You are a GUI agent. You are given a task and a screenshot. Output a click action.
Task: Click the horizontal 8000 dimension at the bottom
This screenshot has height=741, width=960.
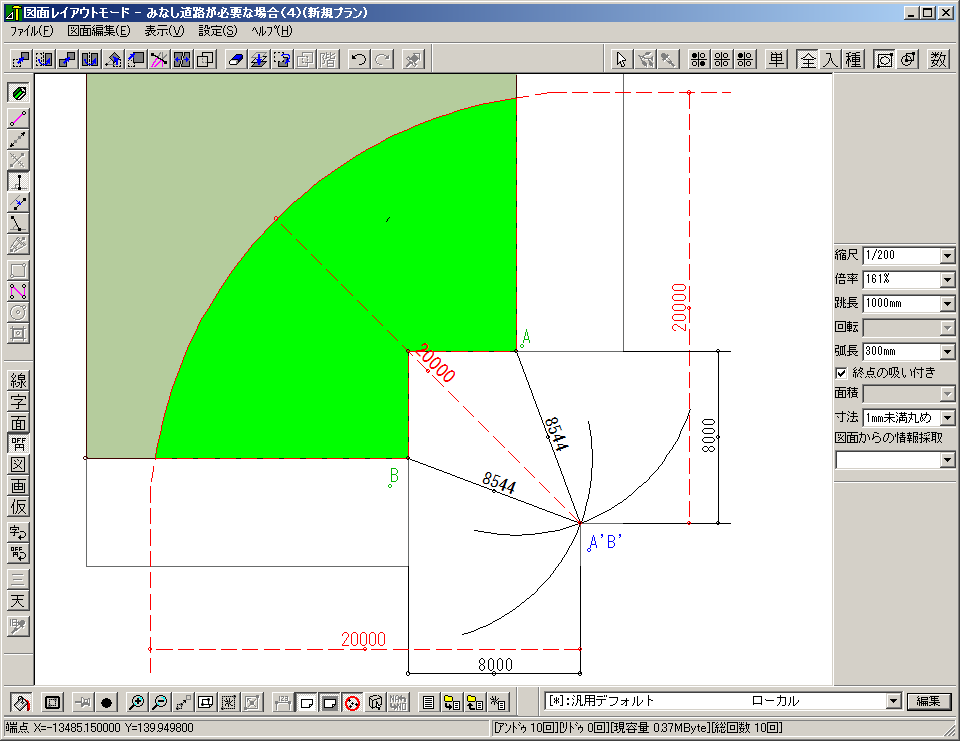click(495, 664)
